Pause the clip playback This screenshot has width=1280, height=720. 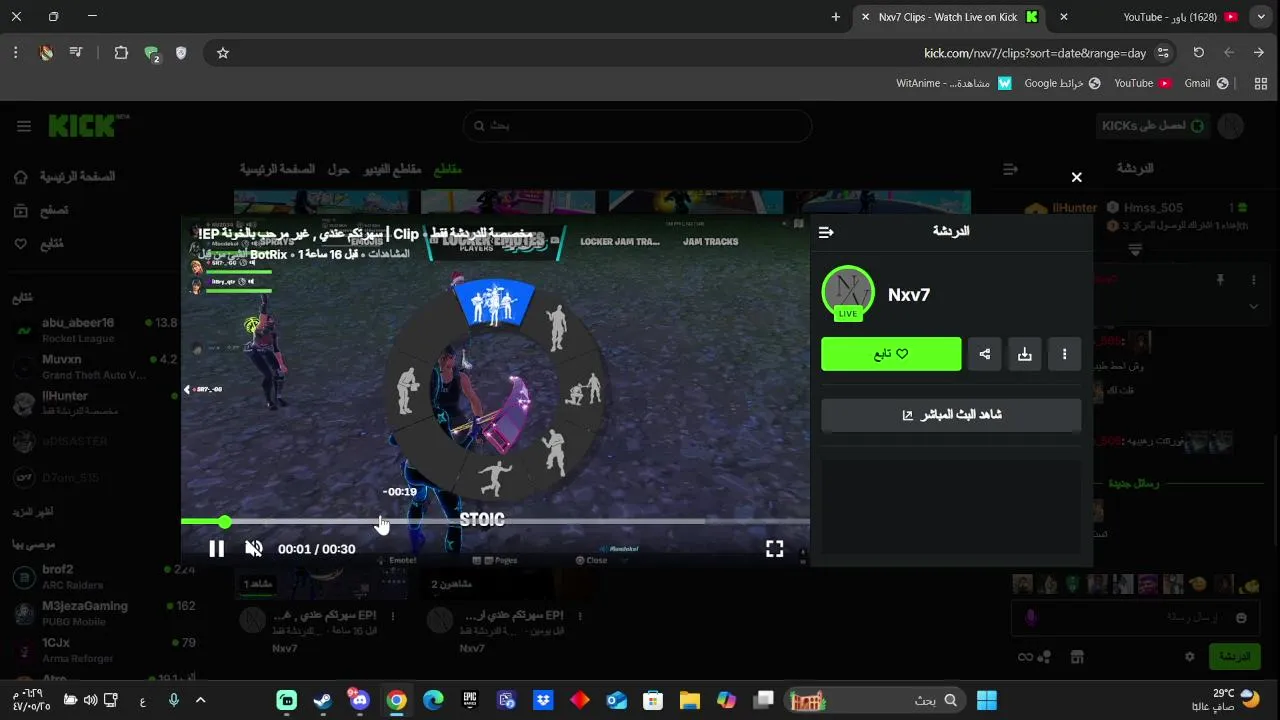click(216, 548)
